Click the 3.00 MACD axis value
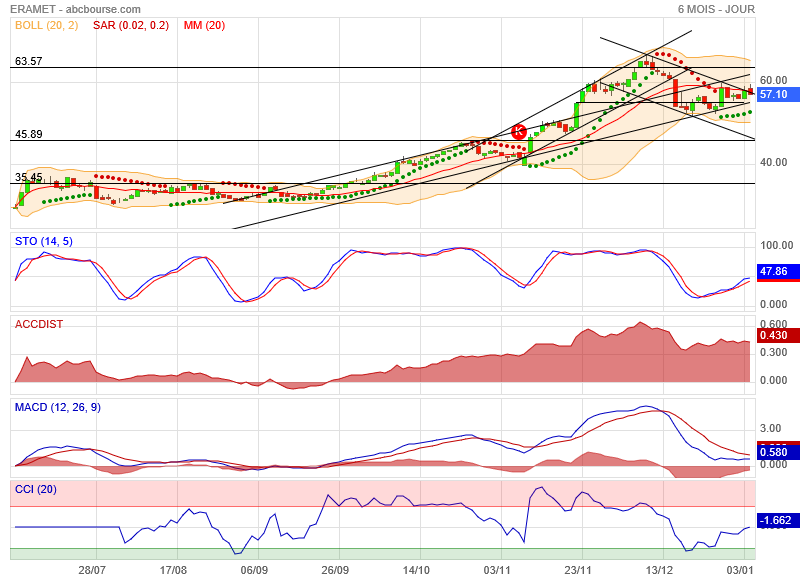The image size is (800, 580). (770, 428)
